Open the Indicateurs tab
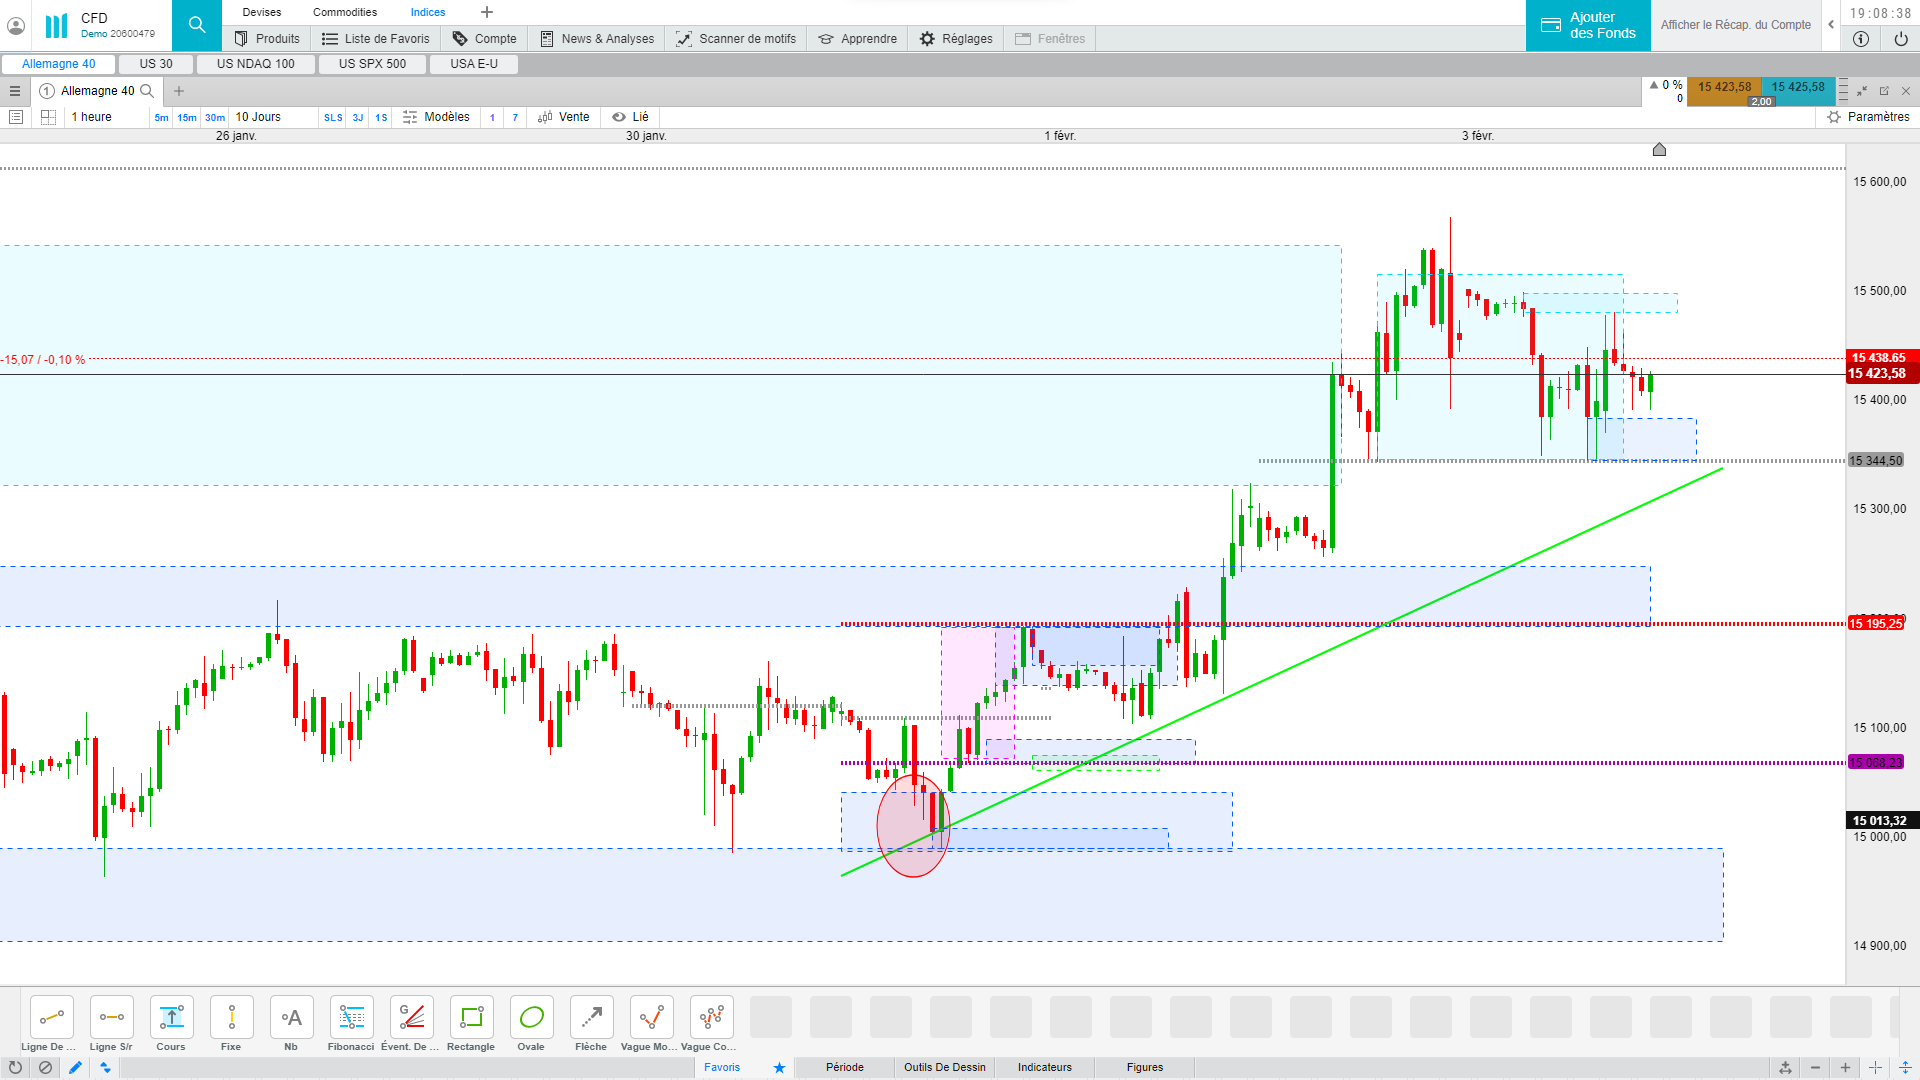Viewport: 1920px width, 1080px height. coord(1044,1067)
